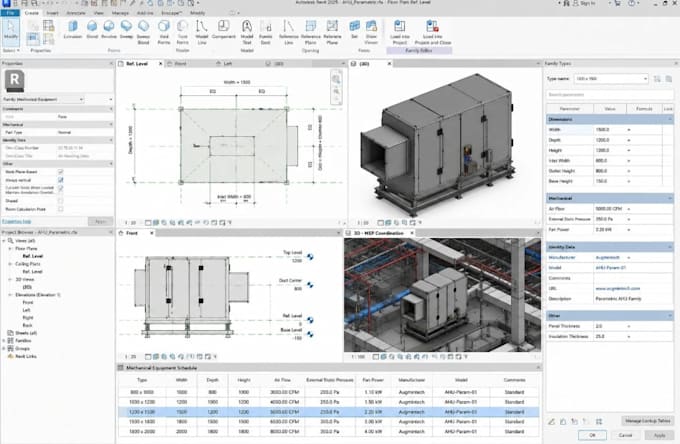
Task: Click the Properties help link
Action: [x=16, y=222]
